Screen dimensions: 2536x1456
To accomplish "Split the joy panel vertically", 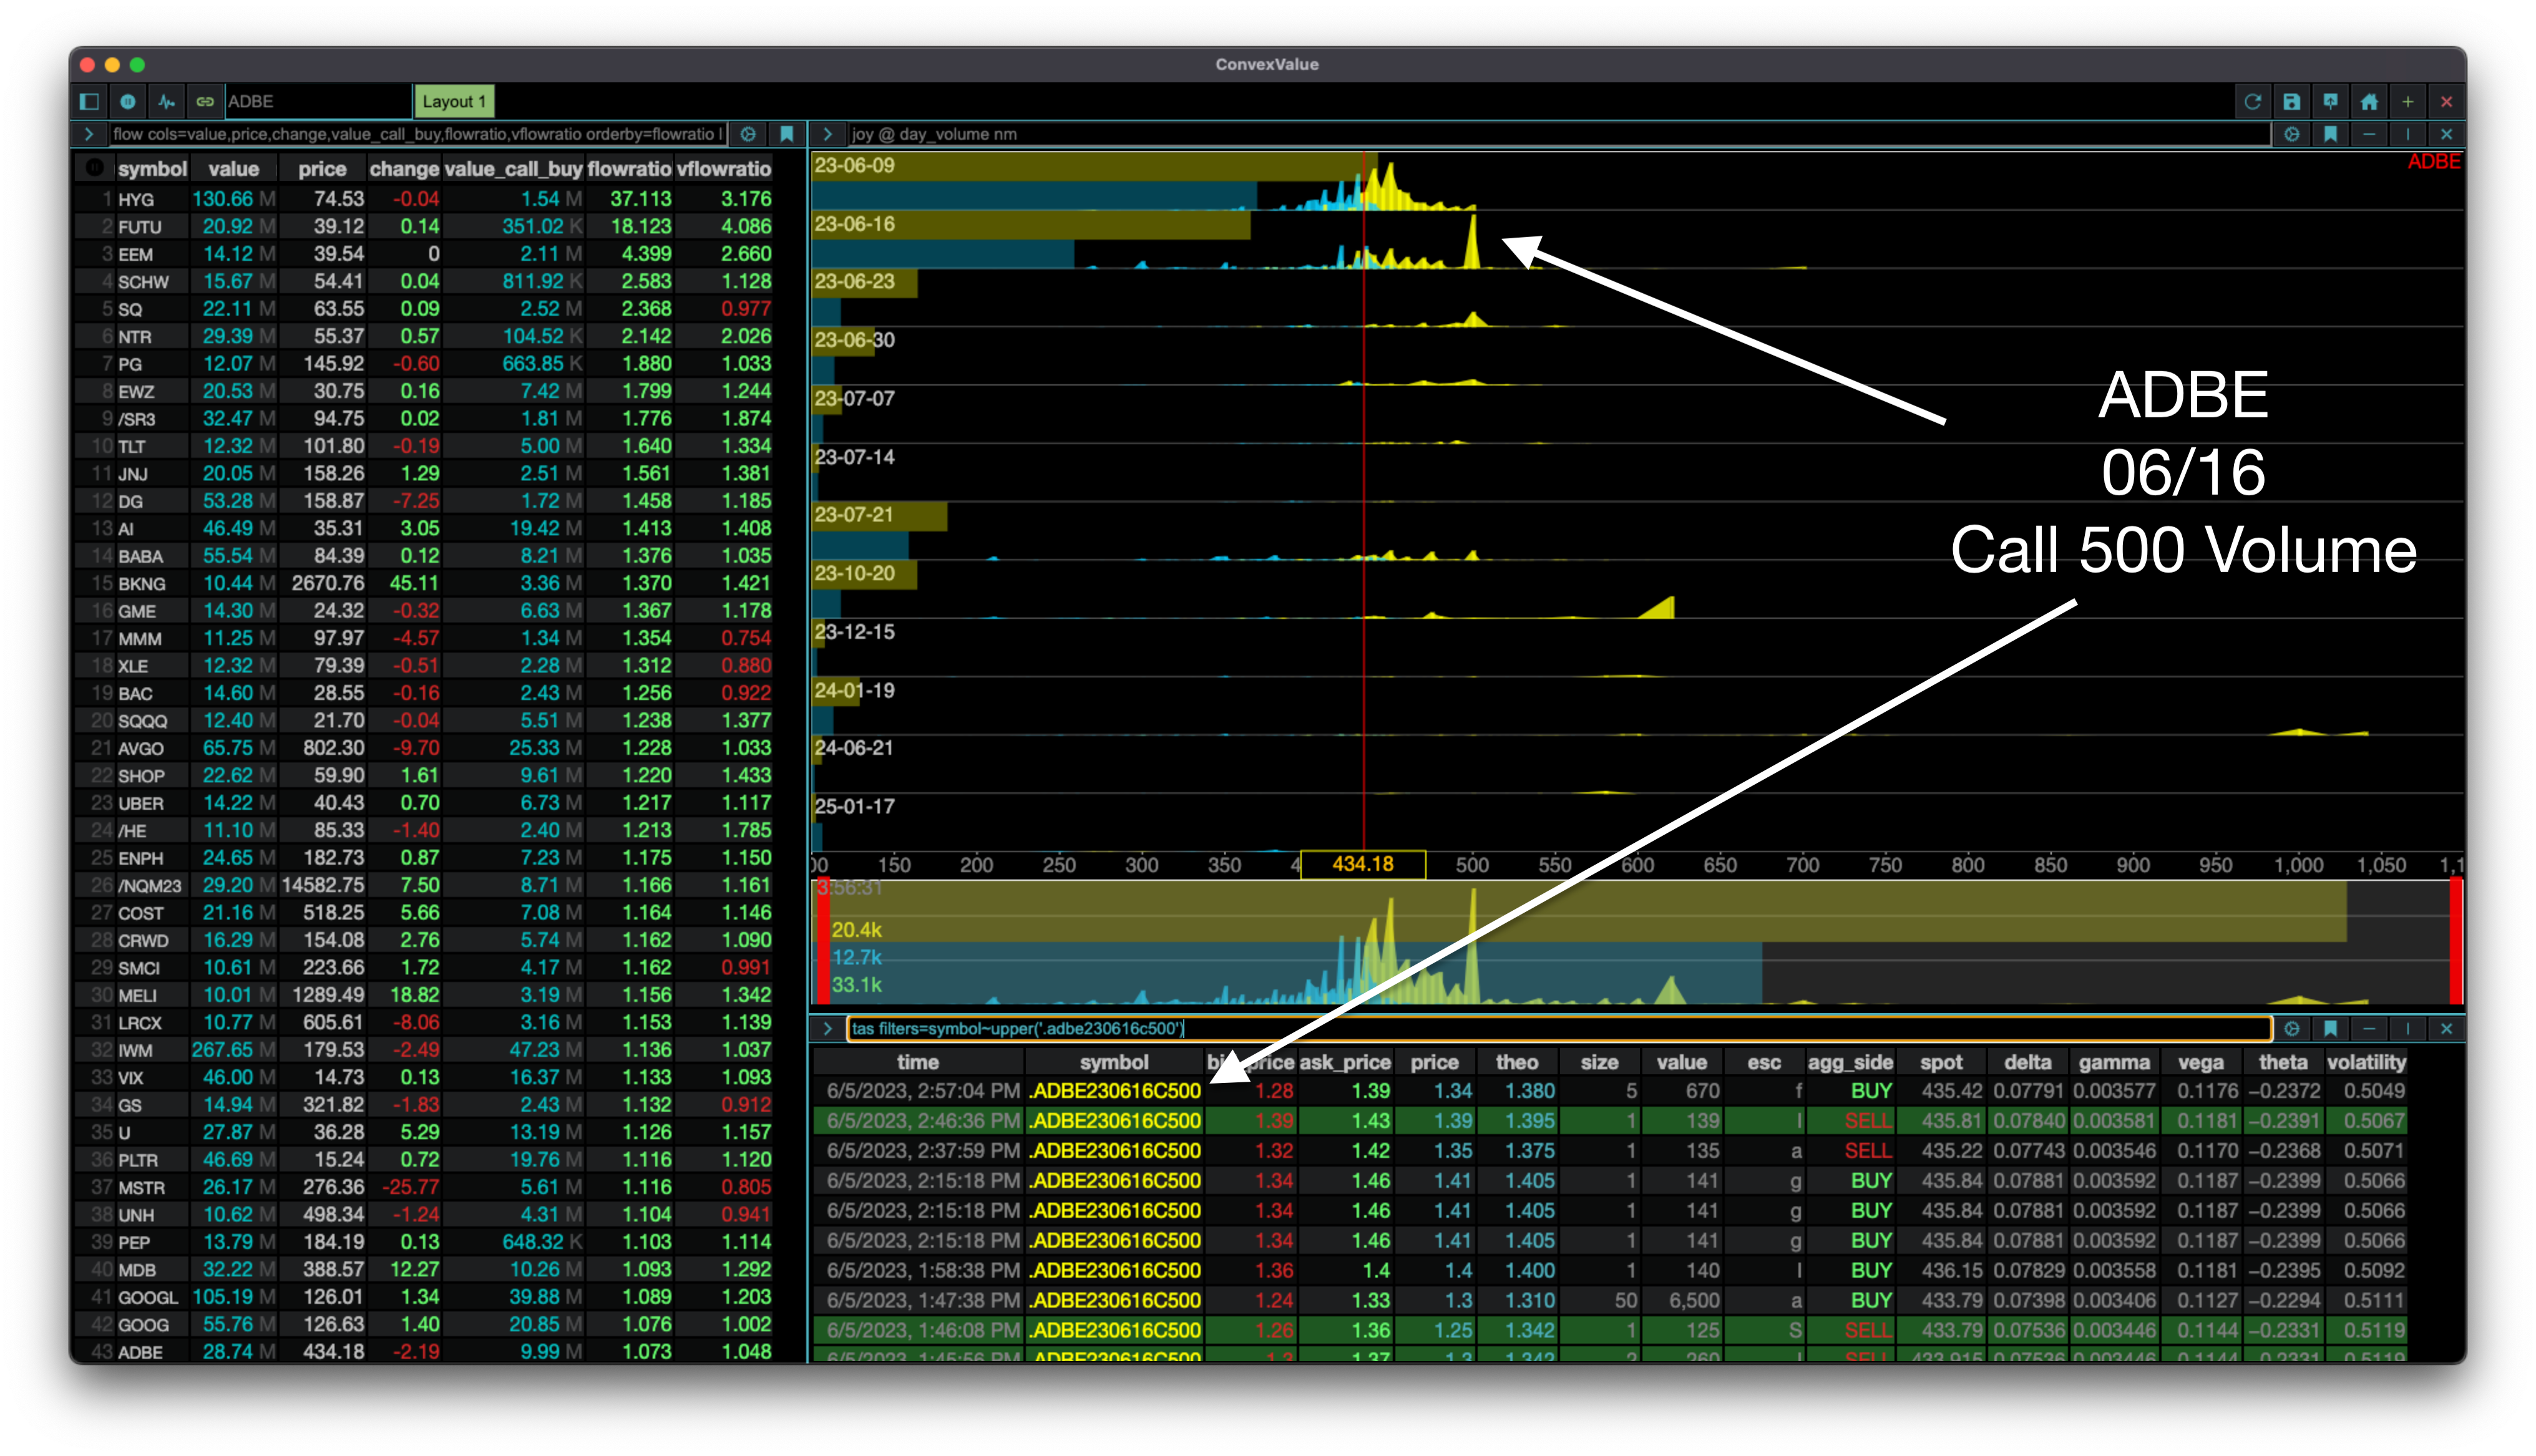I will [2408, 134].
